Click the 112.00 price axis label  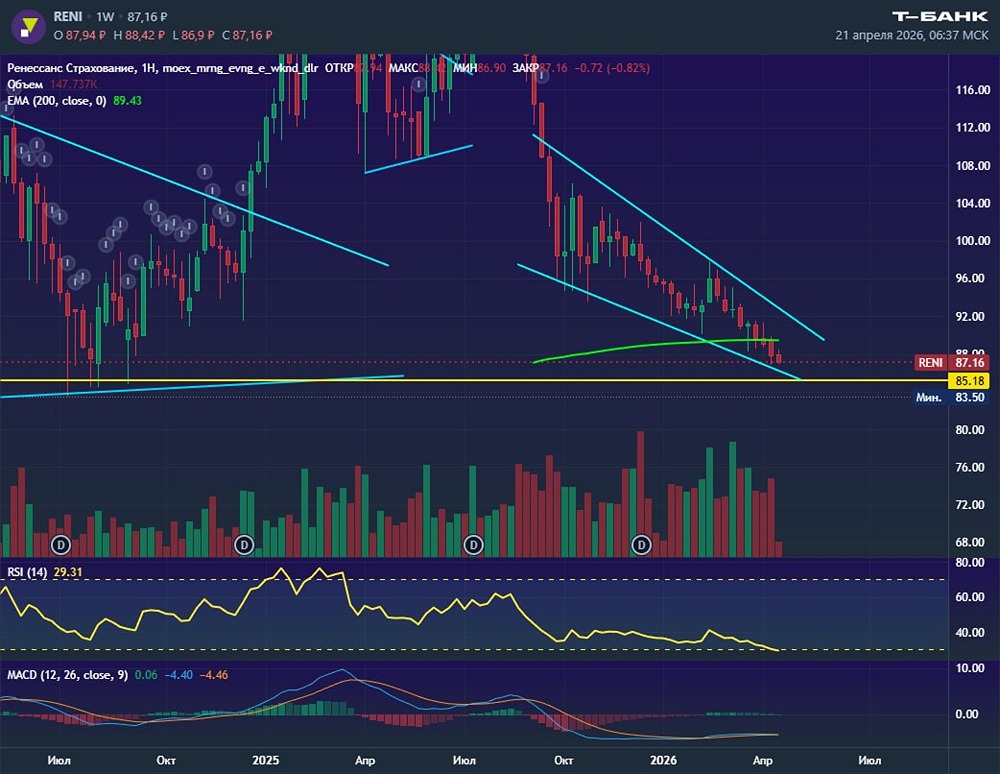tap(973, 128)
